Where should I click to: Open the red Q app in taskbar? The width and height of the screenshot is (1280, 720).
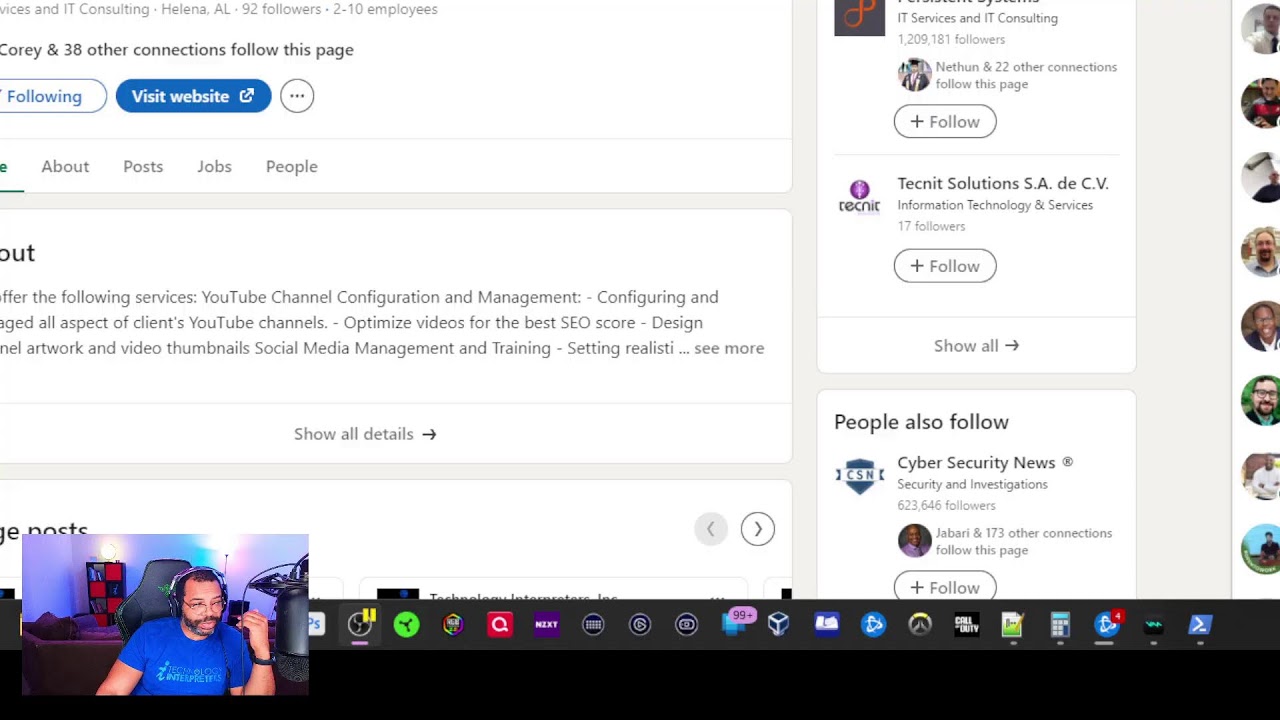pyautogui.click(x=500, y=625)
